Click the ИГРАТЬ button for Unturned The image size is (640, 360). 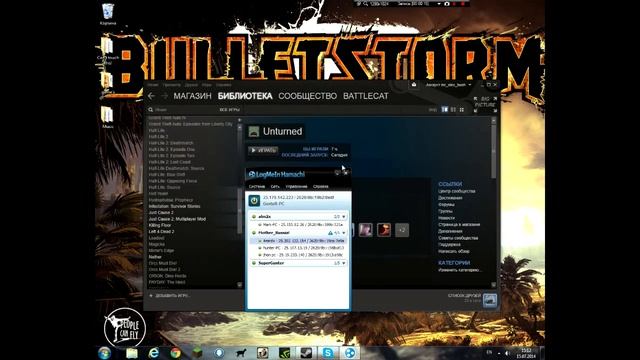pos(263,150)
